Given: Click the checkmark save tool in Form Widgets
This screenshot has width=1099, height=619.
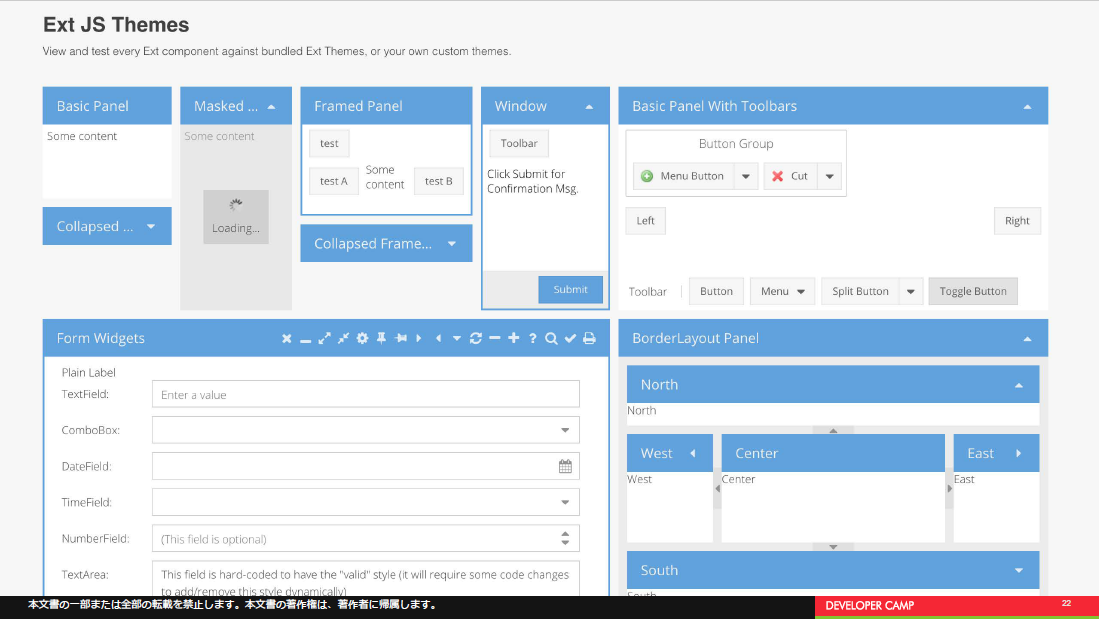Looking at the screenshot, I should (571, 339).
